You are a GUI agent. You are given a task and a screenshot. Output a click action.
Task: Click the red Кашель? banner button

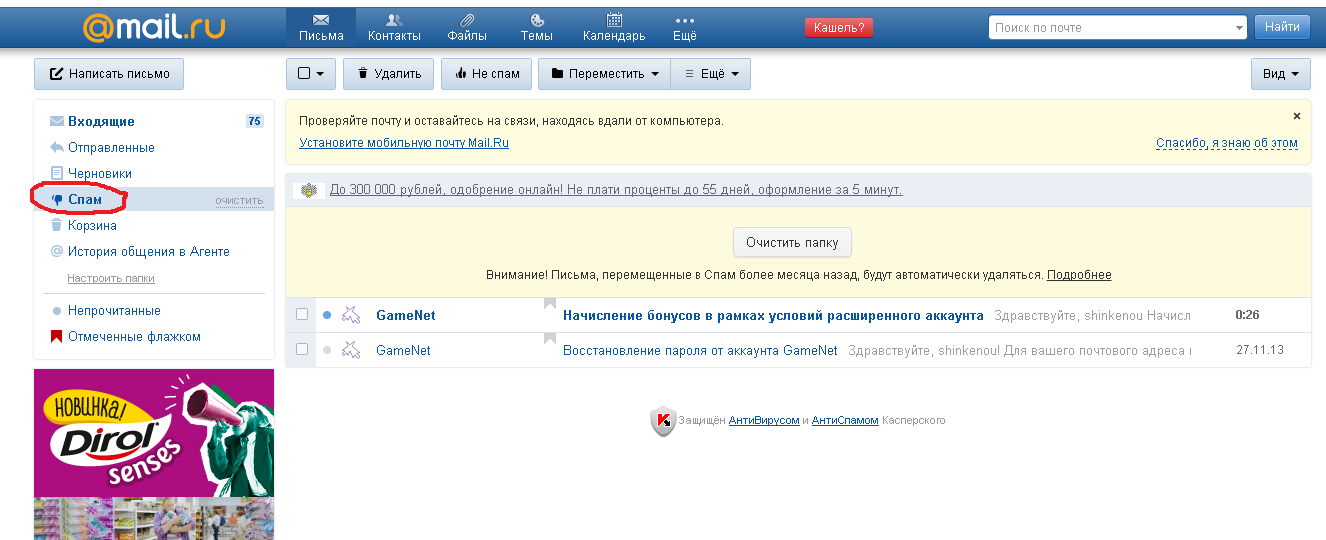(839, 28)
